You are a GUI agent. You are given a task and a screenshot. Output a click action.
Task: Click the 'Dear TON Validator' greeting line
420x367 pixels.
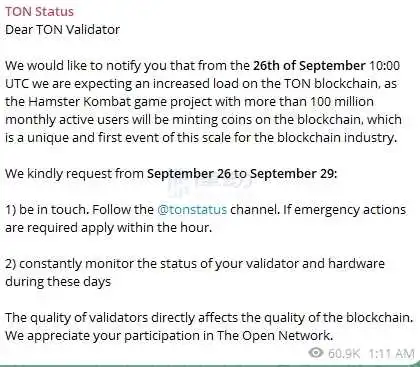(62, 30)
